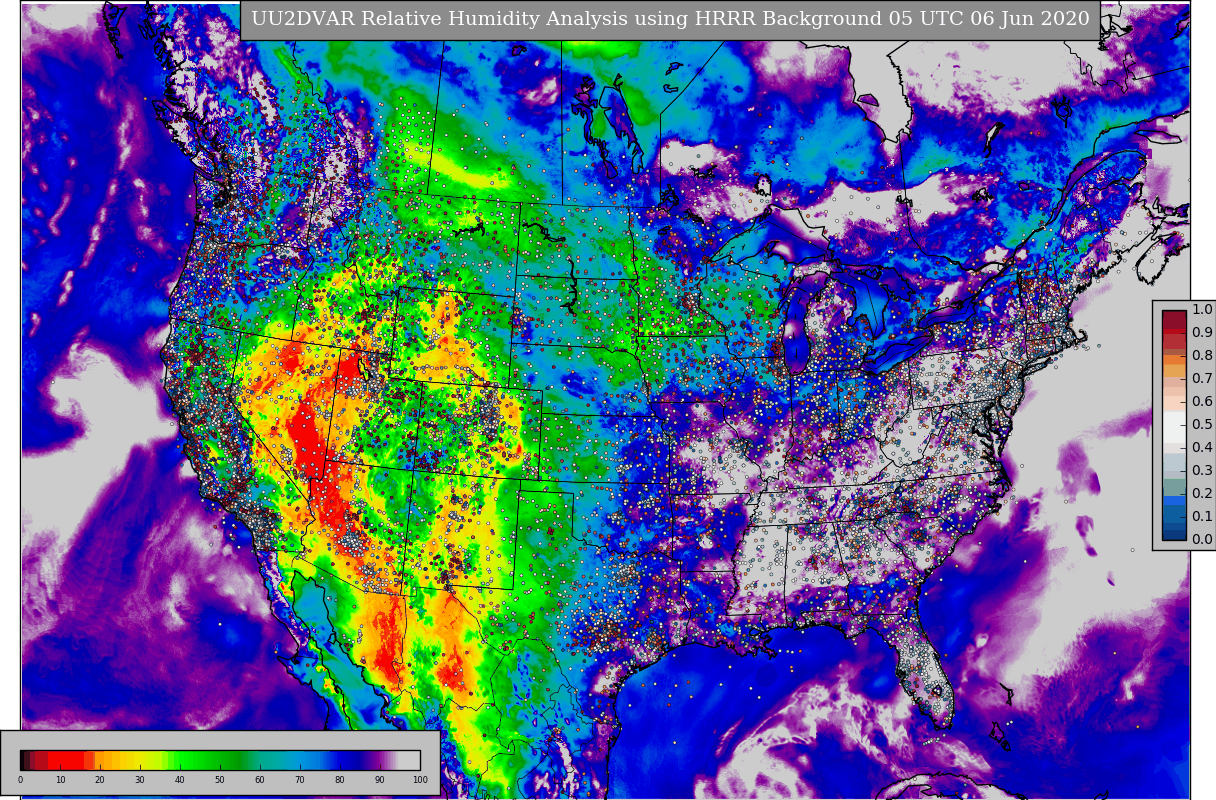The width and height of the screenshot is (1216, 800).
Task: Click the 0.8 label on vertical colorbar
Action: point(1202,355)
